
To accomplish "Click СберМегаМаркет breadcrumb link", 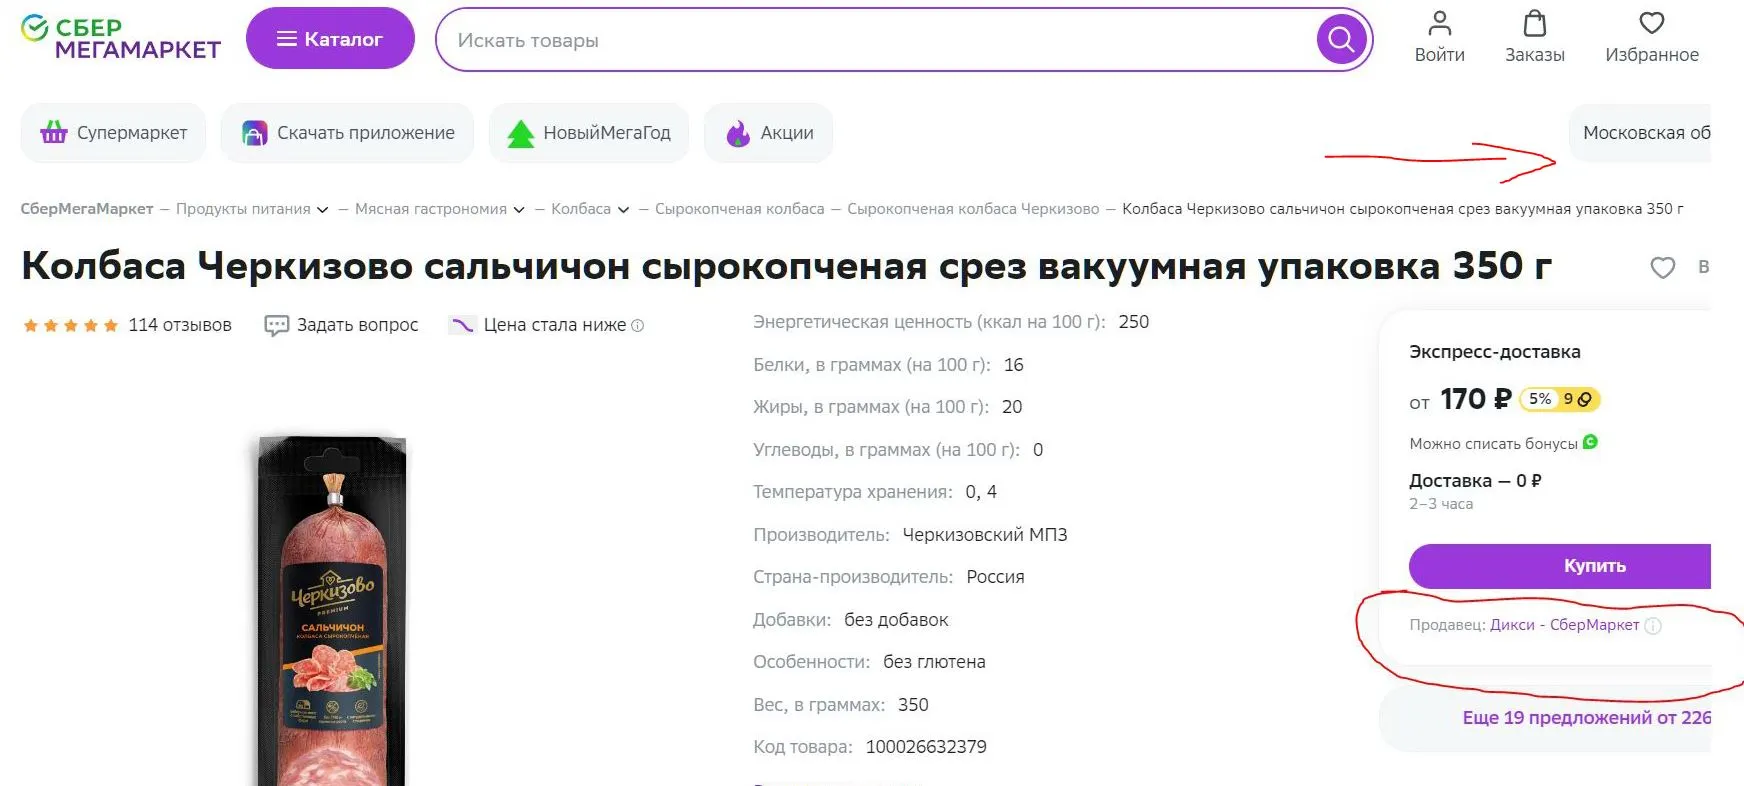I will coord(87,209).
